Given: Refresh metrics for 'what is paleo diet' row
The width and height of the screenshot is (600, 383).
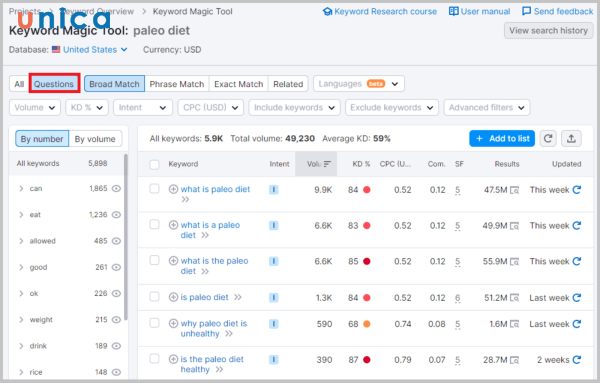Looking at the screenshot, I should [x=577, y=190].
